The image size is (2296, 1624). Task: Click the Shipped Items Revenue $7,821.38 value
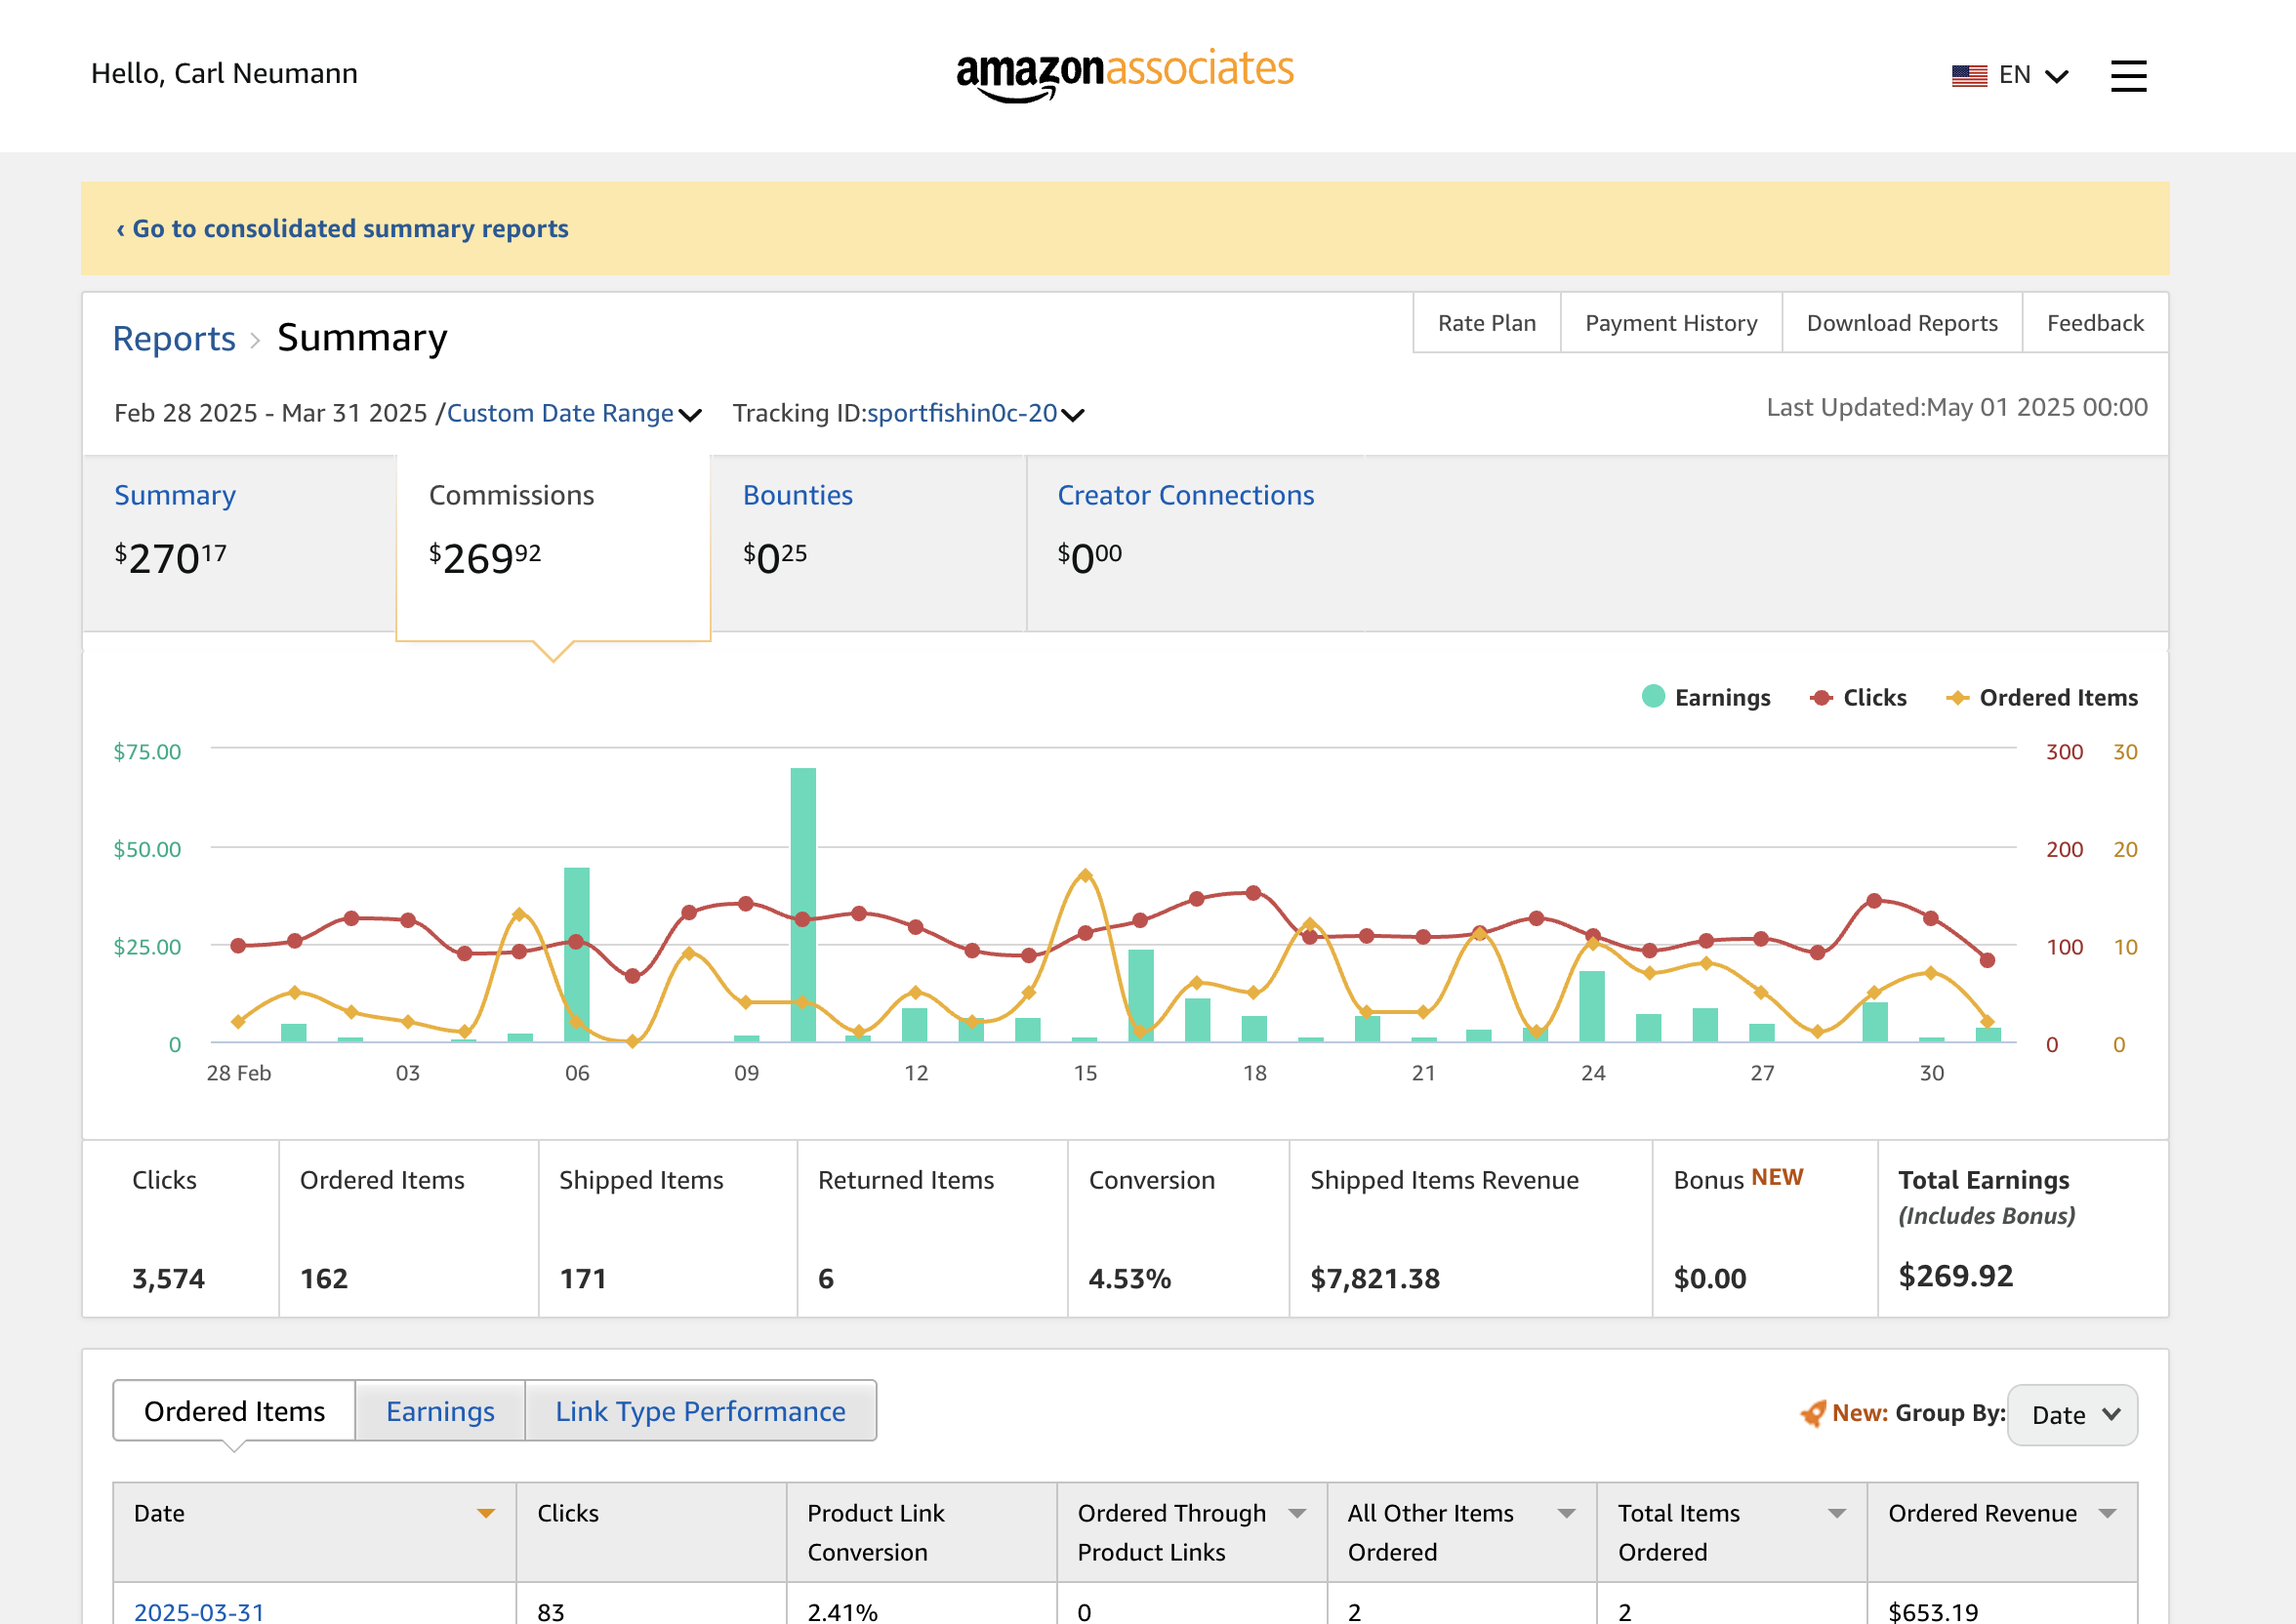coord(1375,1278)
